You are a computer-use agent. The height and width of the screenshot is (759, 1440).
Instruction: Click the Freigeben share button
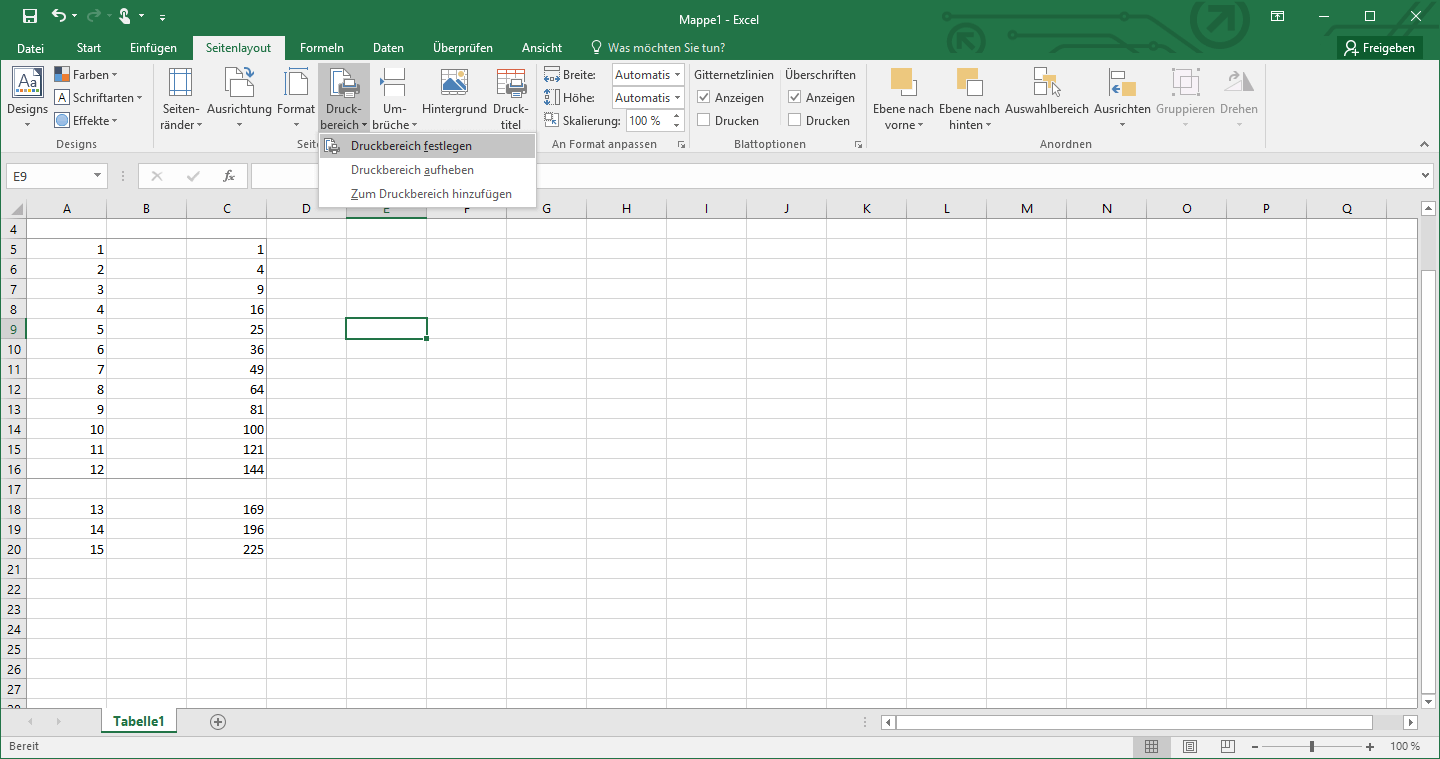click(1380, 48)
